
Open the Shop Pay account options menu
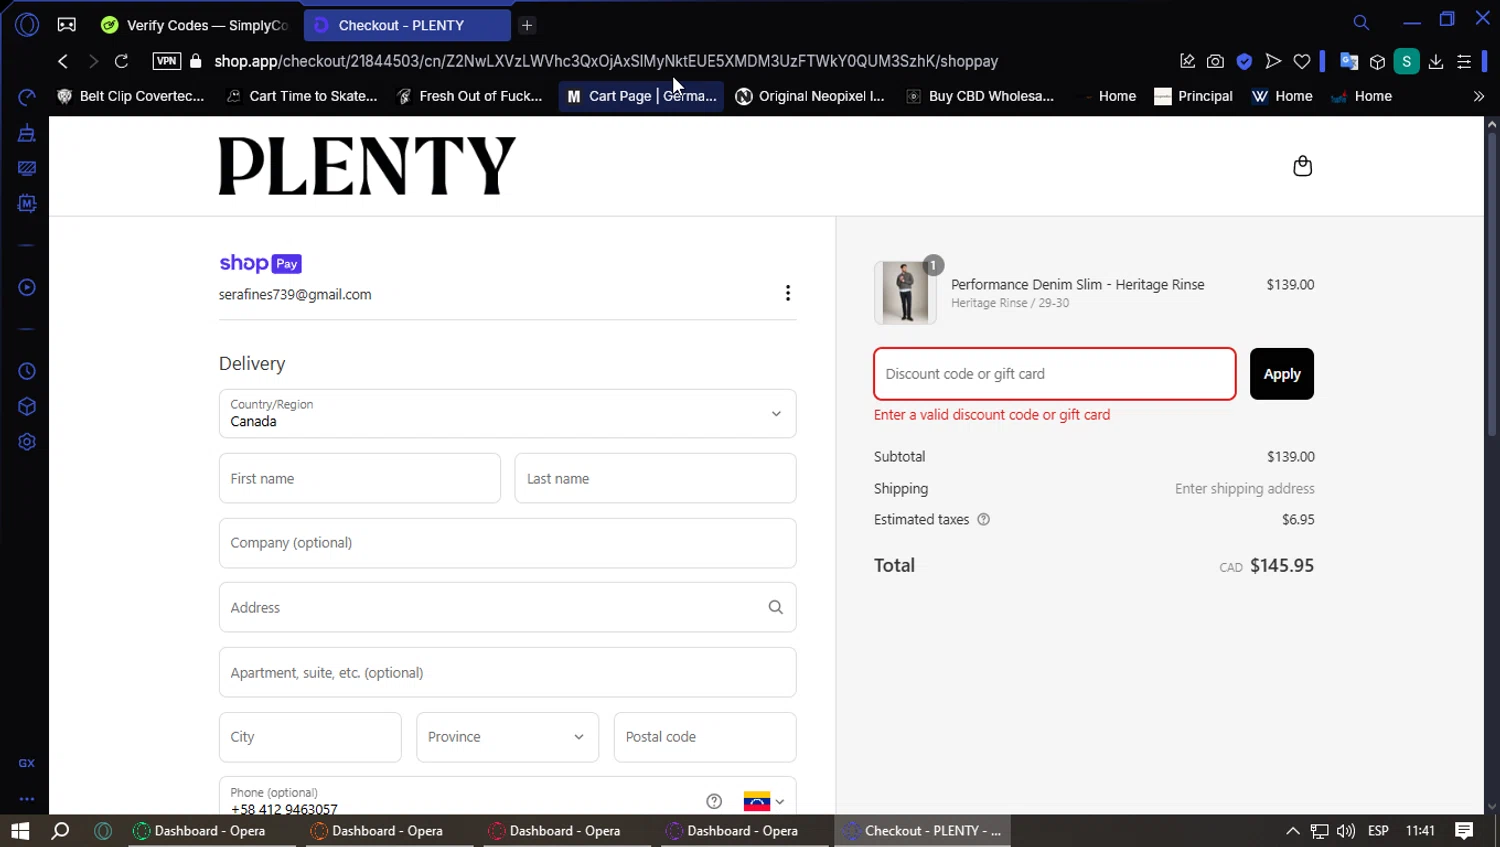[x=788, y=293]
